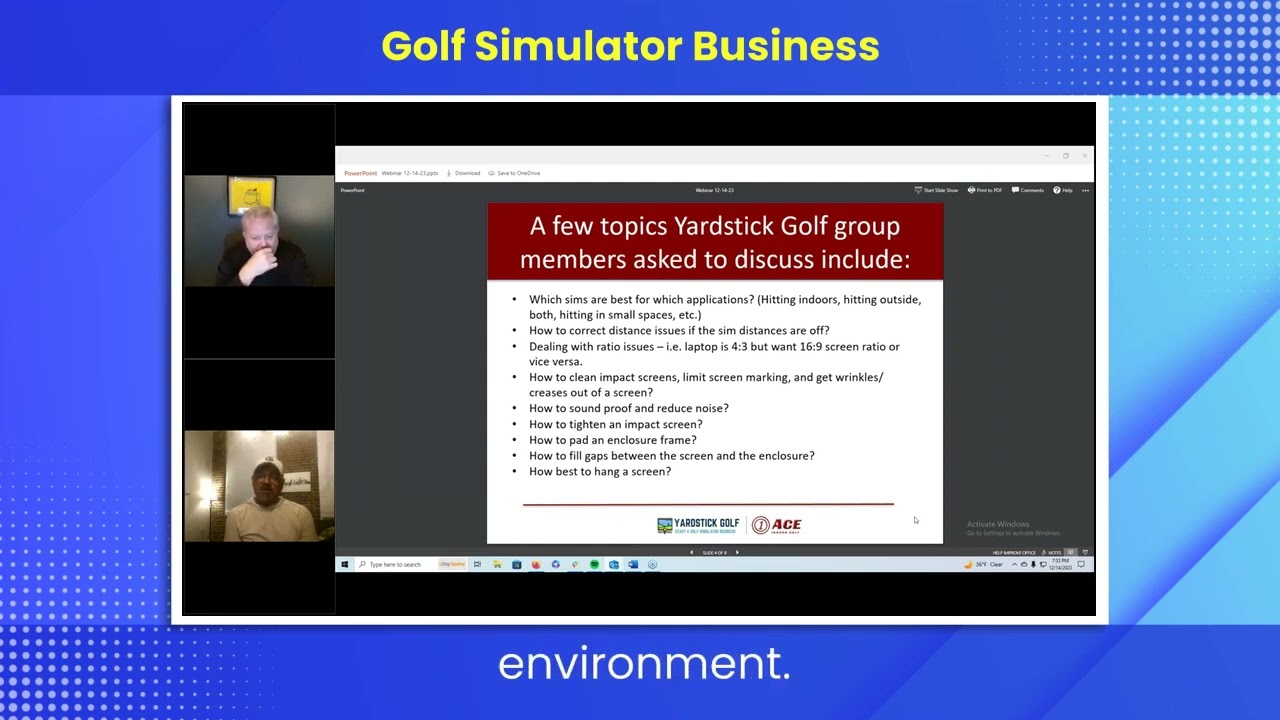
Task: Open the three-dots more options menu
Action: (x=1085, y=190)
